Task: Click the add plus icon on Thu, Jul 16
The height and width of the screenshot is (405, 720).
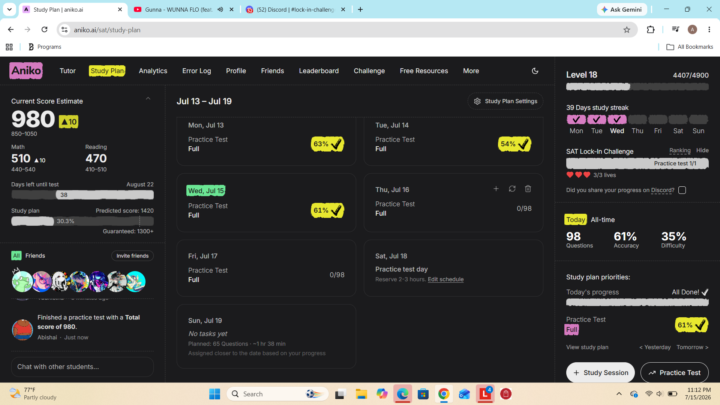Action: click(x=496, y=189)
